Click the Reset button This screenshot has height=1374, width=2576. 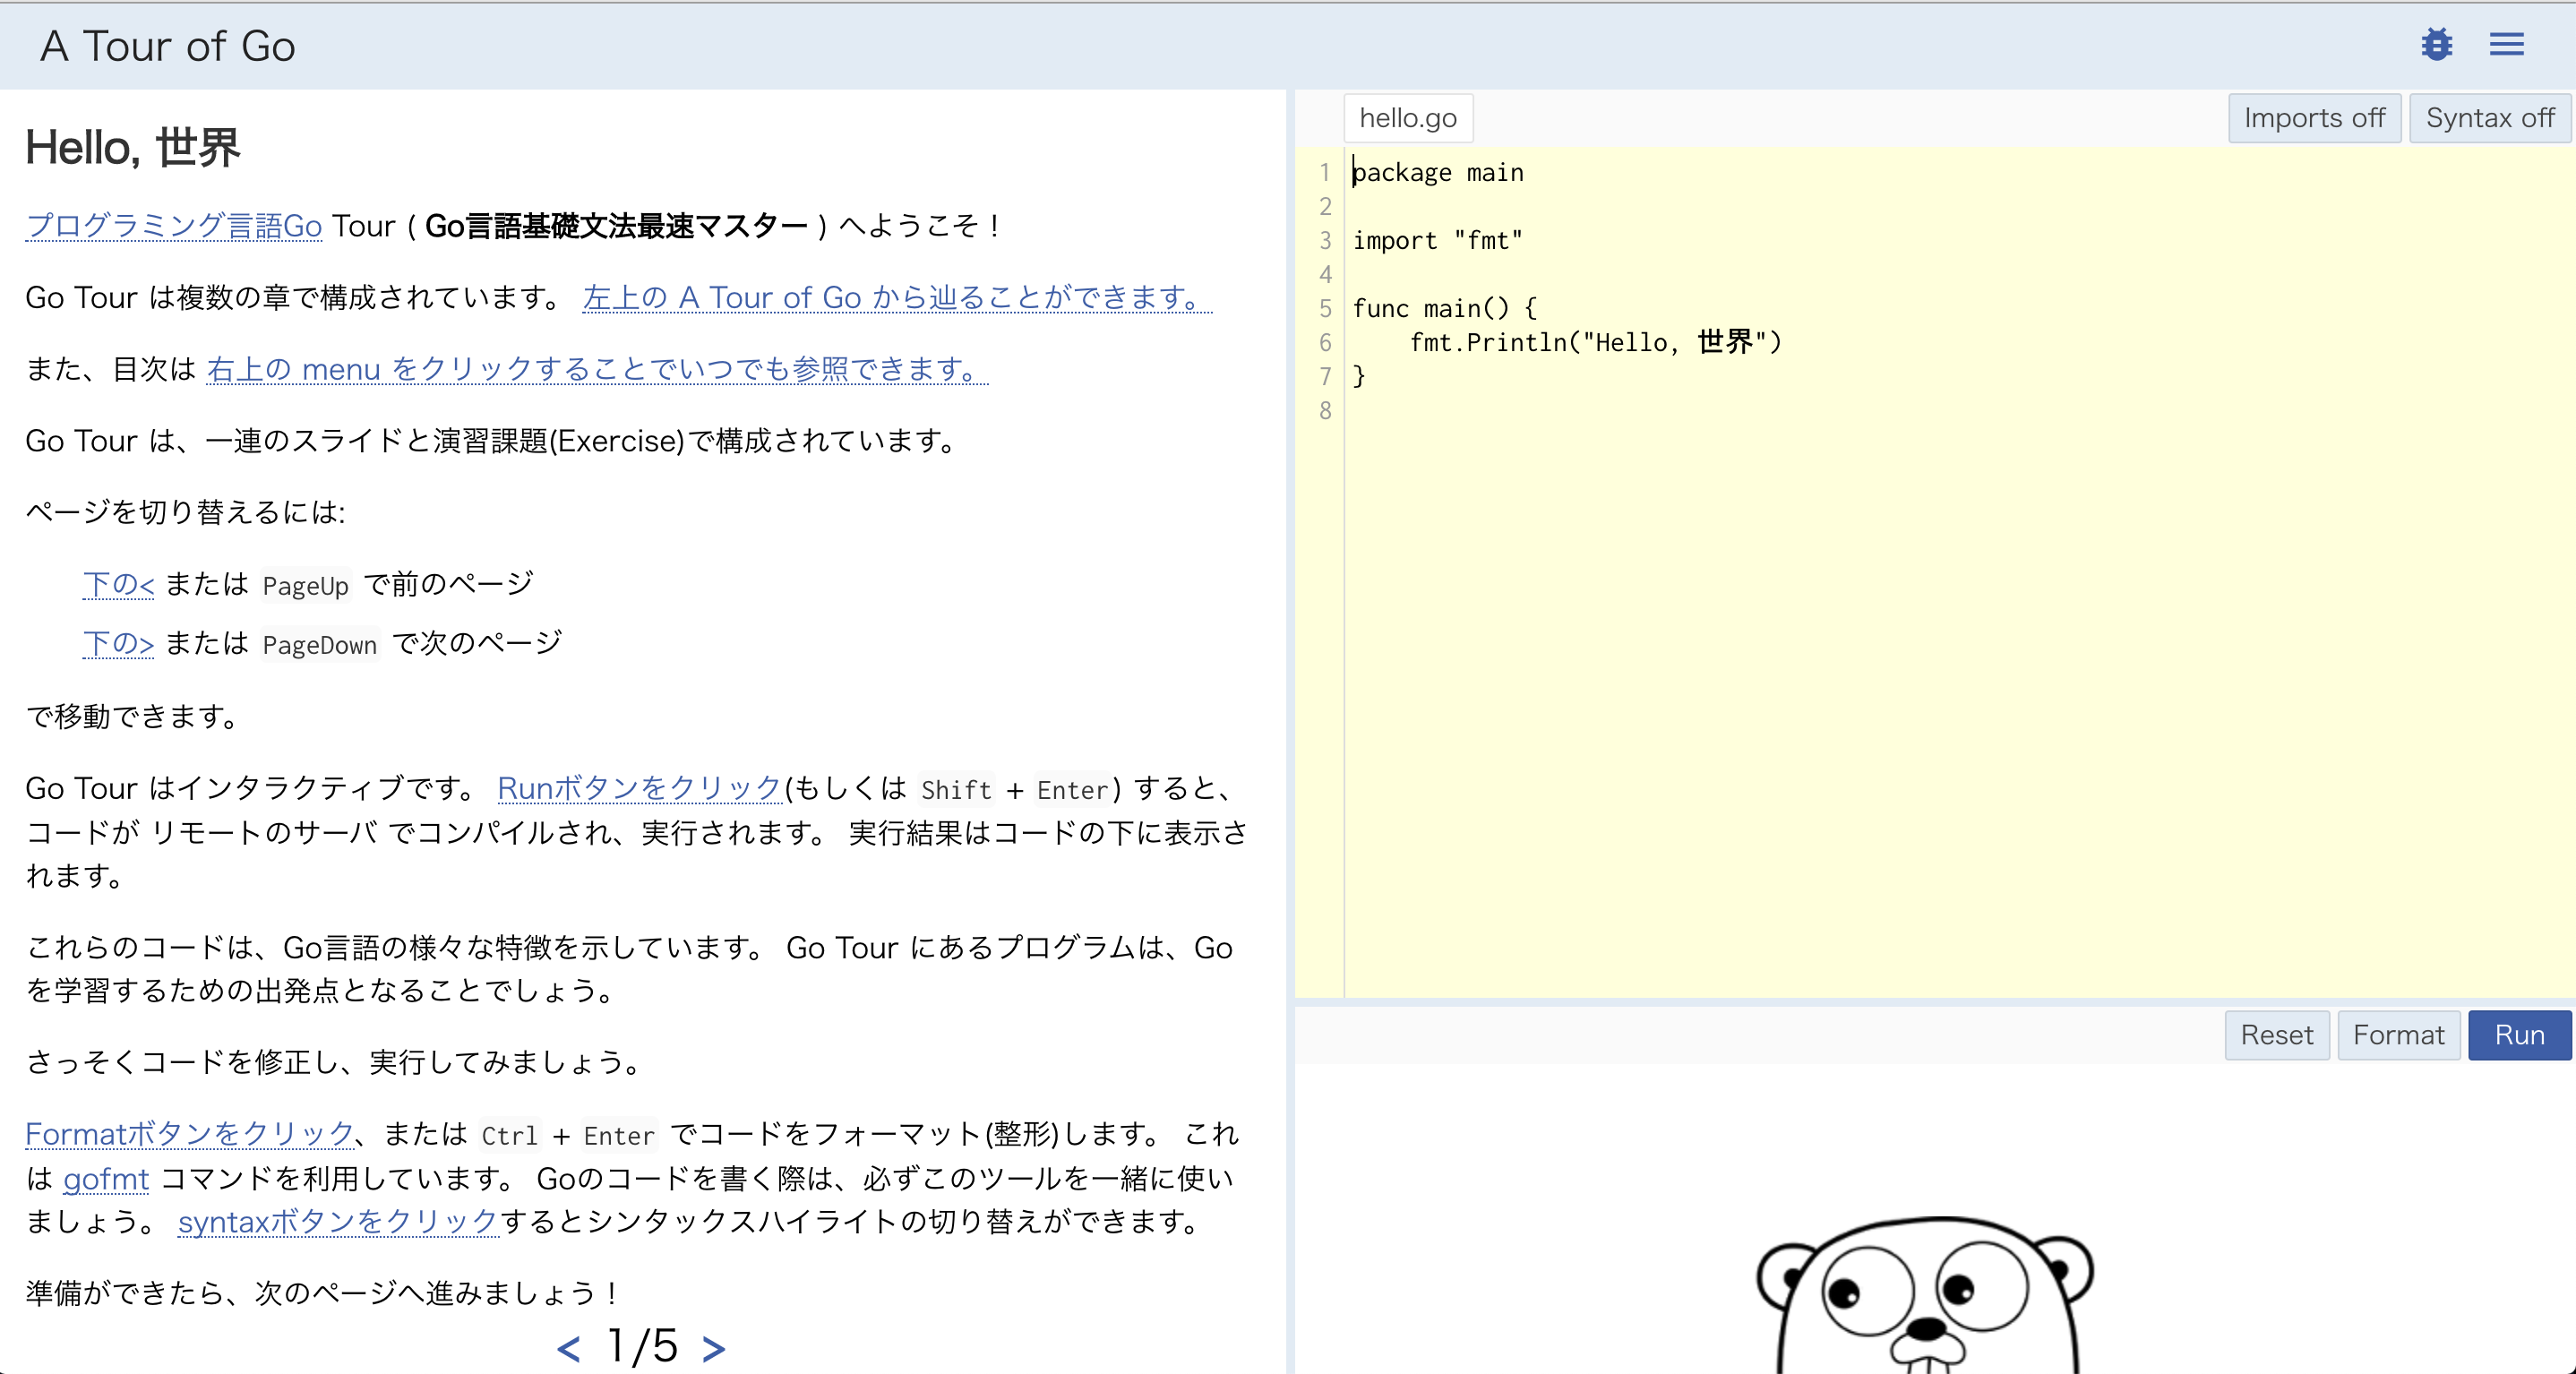2276,1035
